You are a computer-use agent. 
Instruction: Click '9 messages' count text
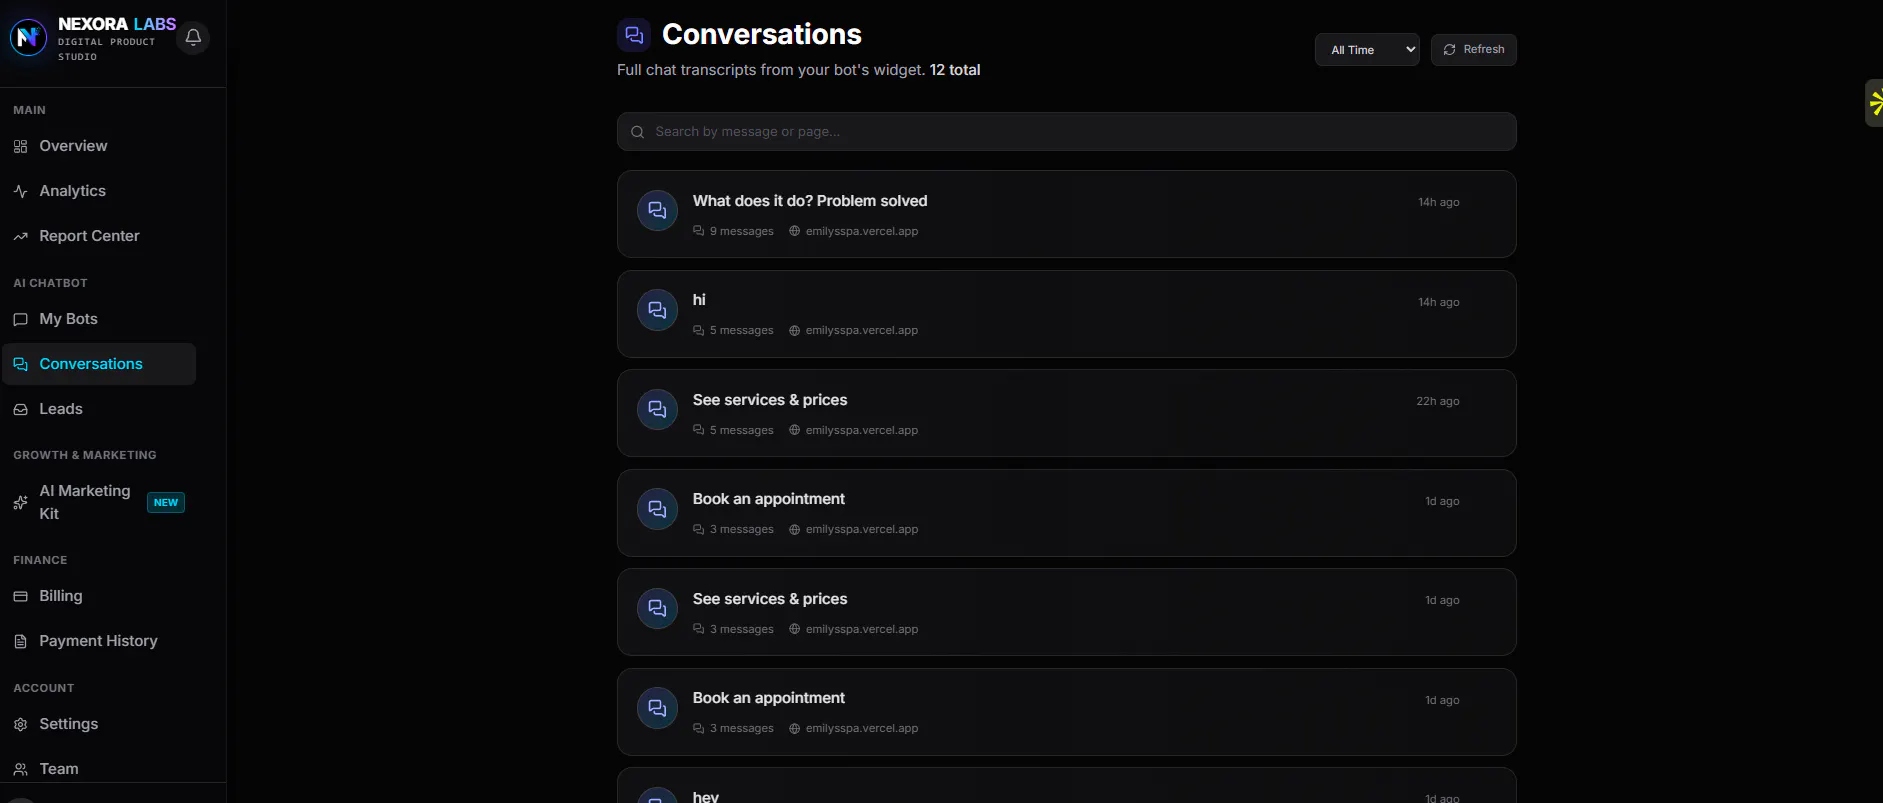[x=741, y=231]
